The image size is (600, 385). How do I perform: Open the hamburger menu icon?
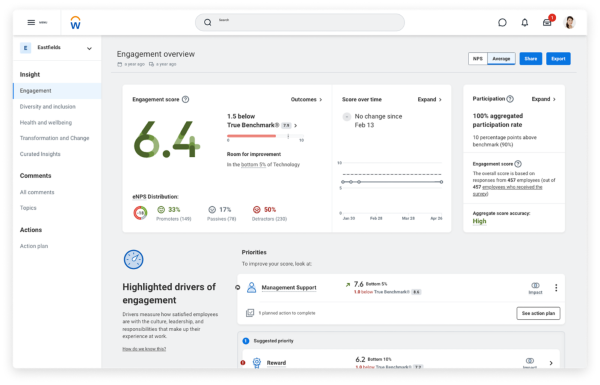click(x=31, y=23)
